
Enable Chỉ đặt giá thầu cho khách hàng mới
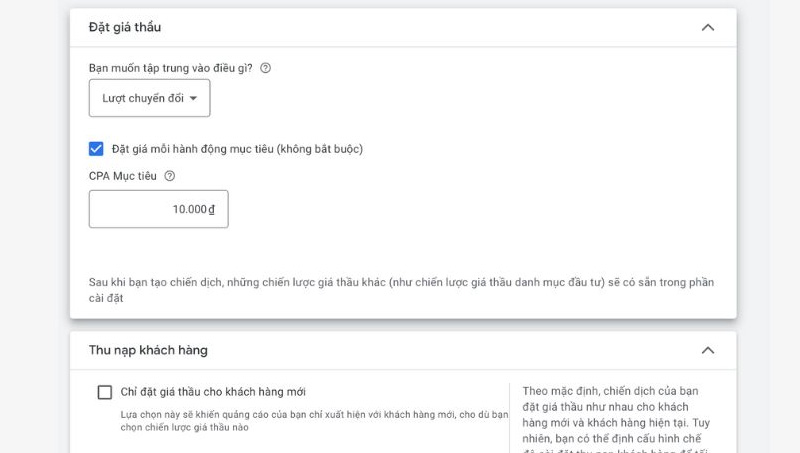(x=105, y=392)
